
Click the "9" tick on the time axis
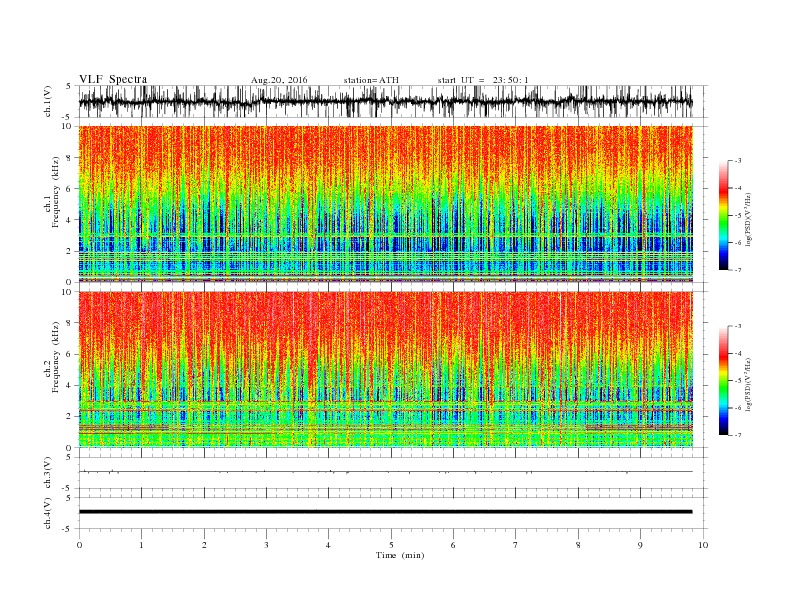click(x=640, y=545)
